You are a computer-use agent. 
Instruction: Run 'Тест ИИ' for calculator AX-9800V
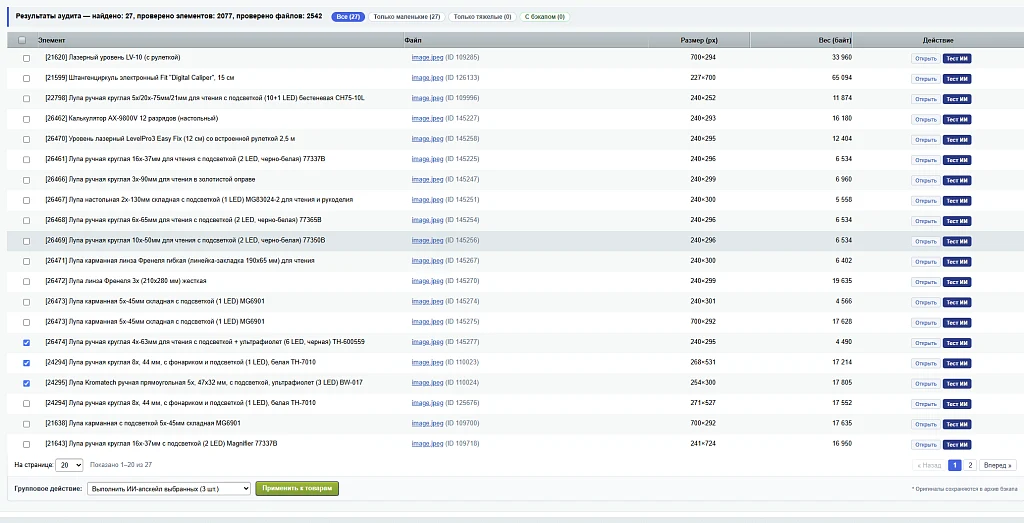point(957,119)
